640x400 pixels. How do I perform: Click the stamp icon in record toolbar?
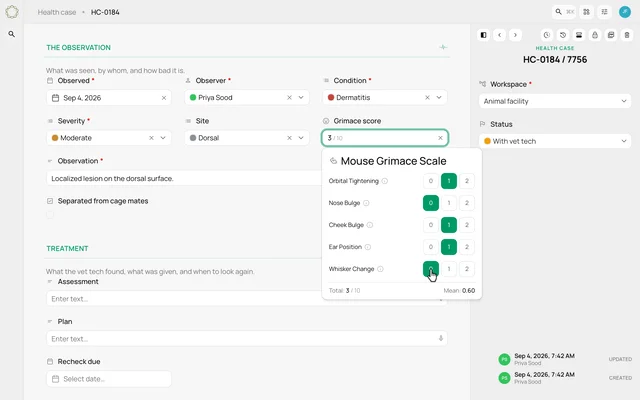[x=579, y=35]
